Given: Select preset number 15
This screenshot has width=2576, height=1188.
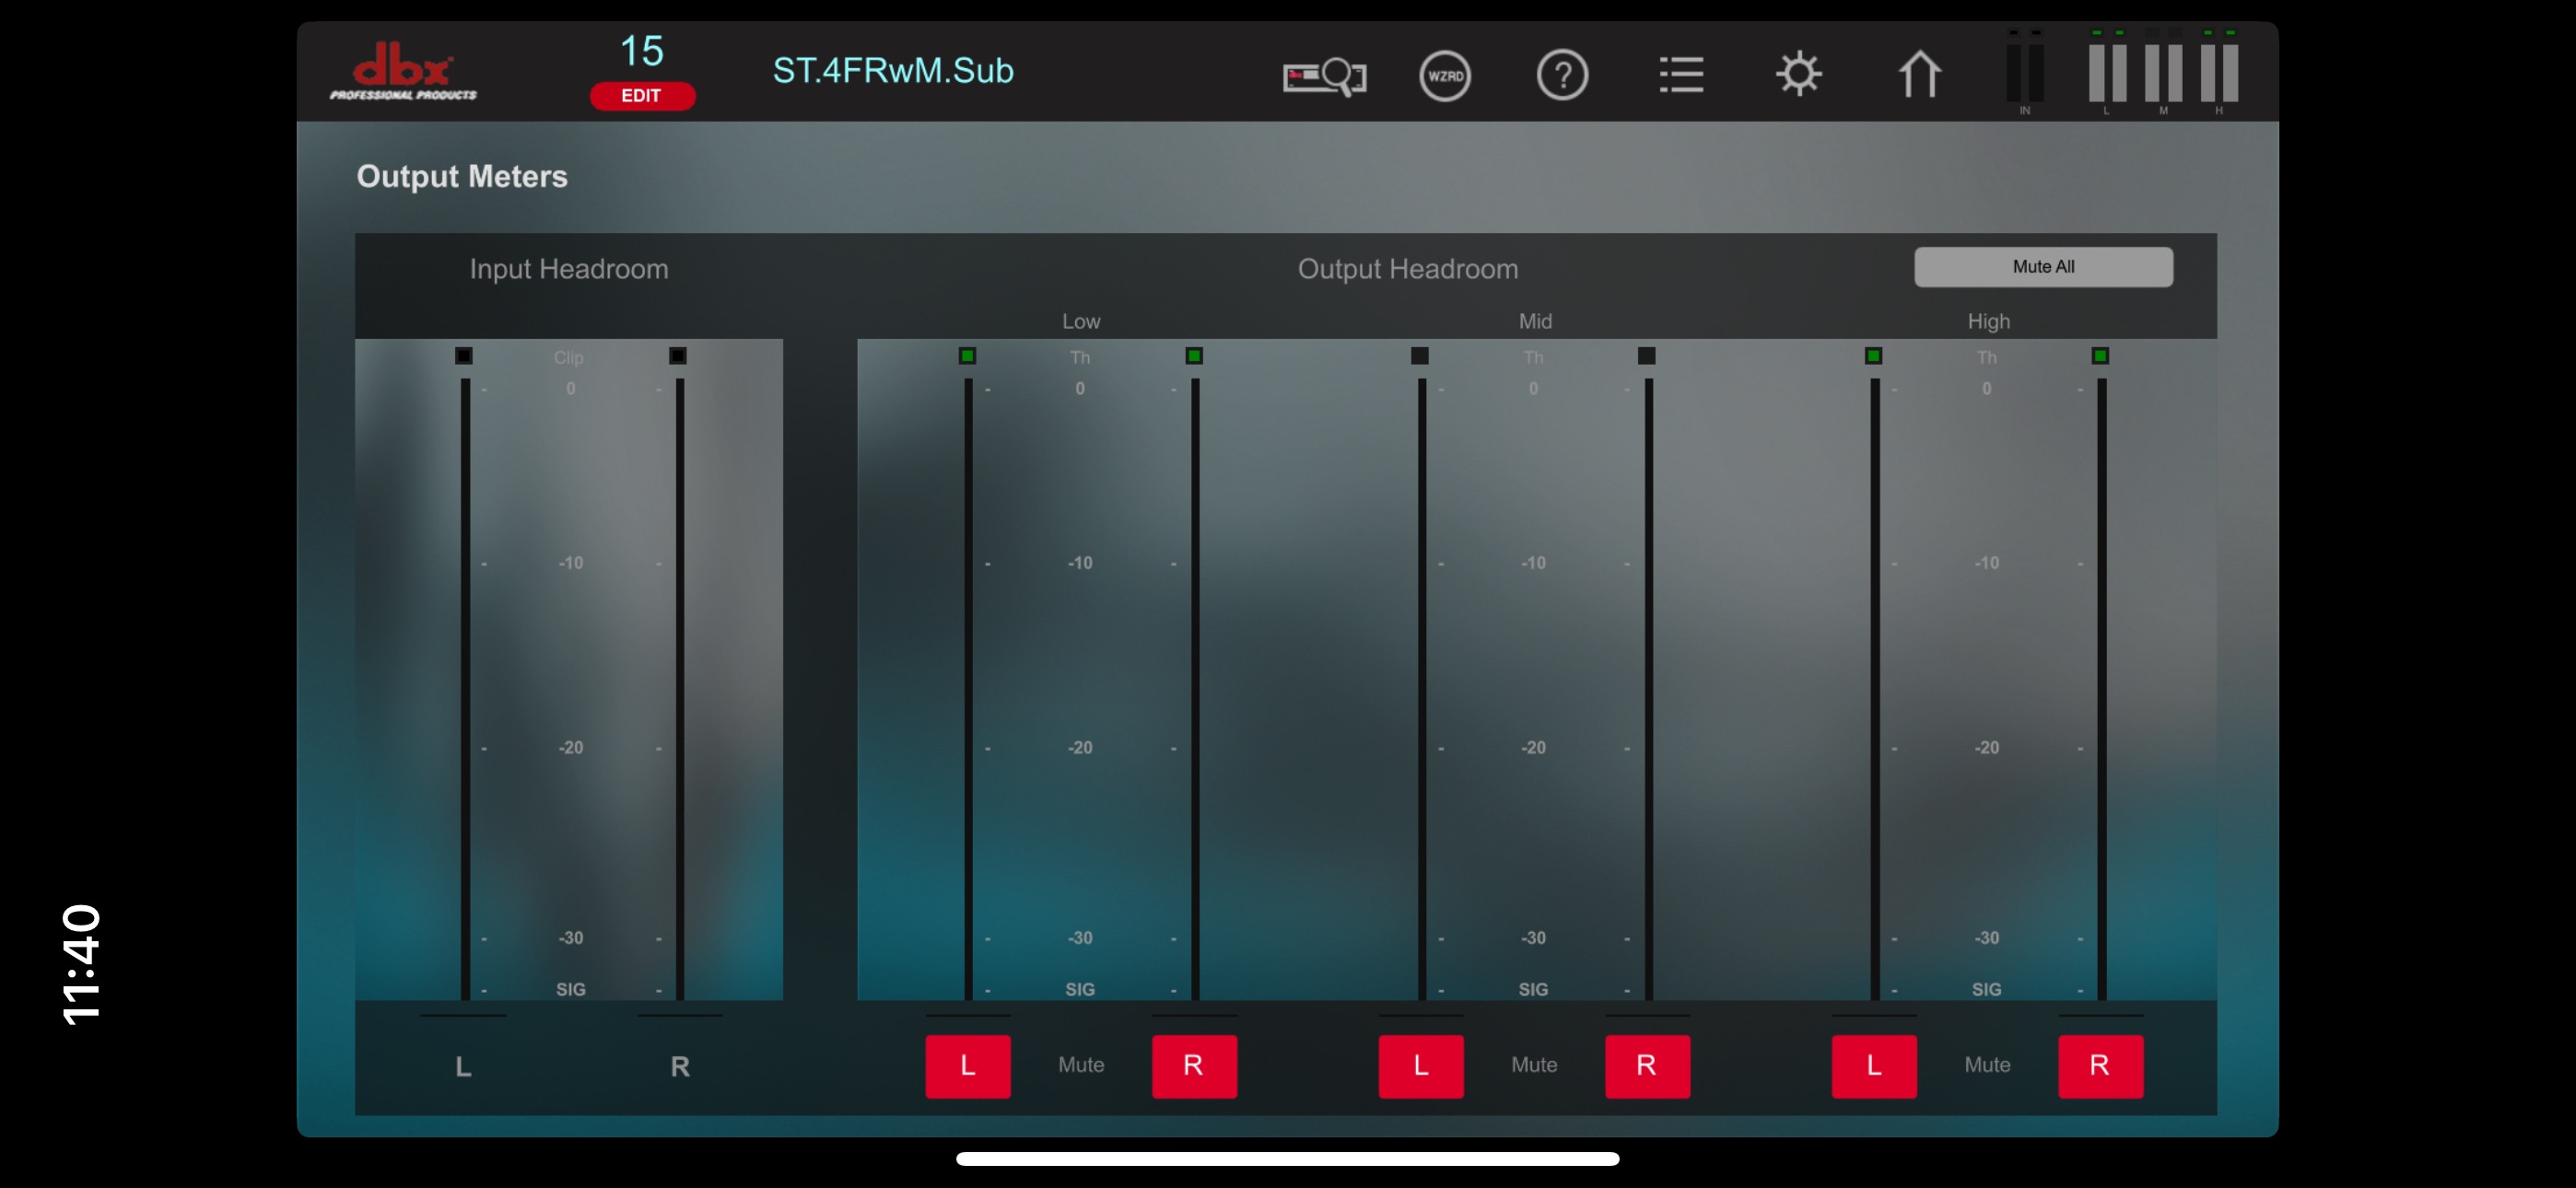Looking at the screenshot, I should [x=642, y=51].
